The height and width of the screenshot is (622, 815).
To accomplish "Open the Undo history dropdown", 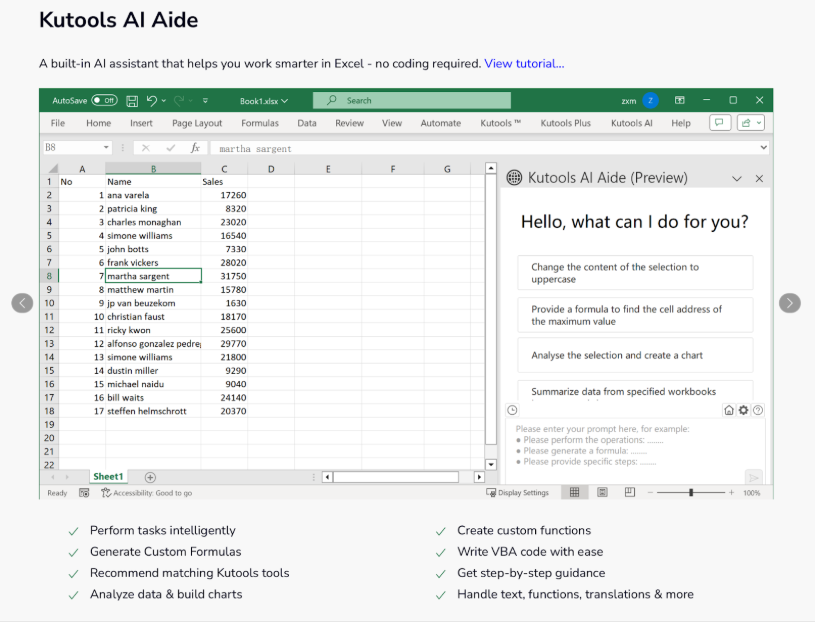I will (x=163, y=100).
